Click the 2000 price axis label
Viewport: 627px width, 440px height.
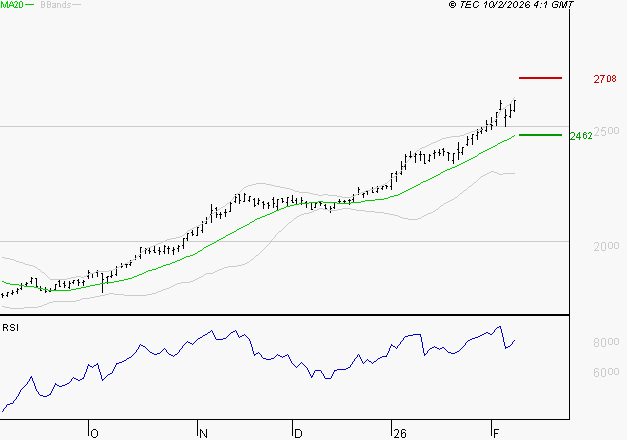tap(606, 246)
